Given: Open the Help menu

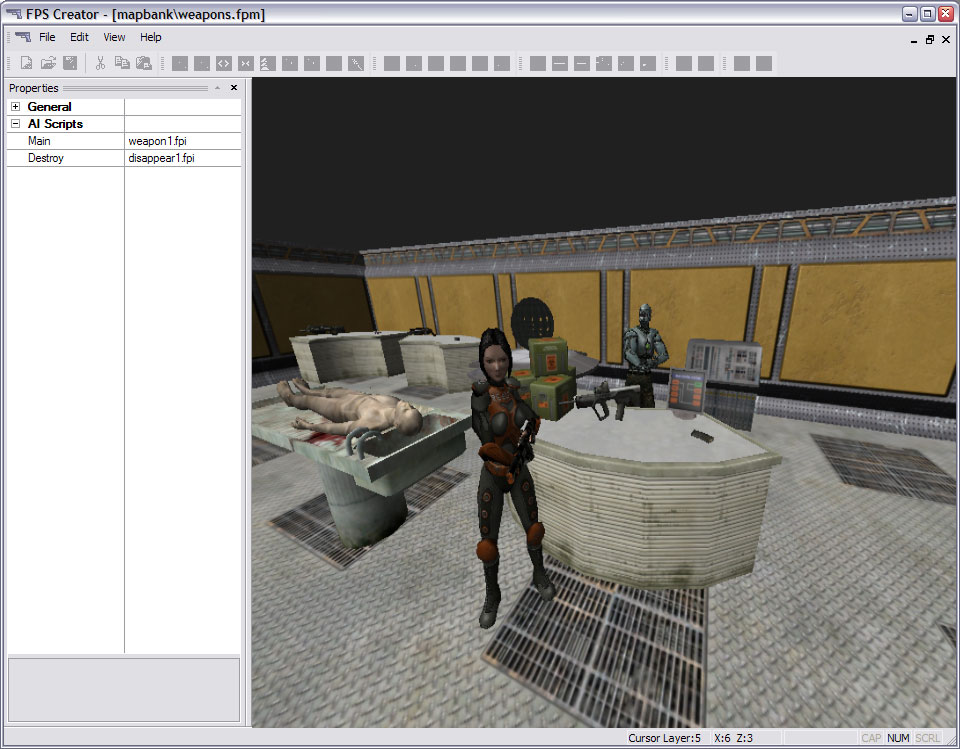Looking at the screenshot, I should point(150,37).
